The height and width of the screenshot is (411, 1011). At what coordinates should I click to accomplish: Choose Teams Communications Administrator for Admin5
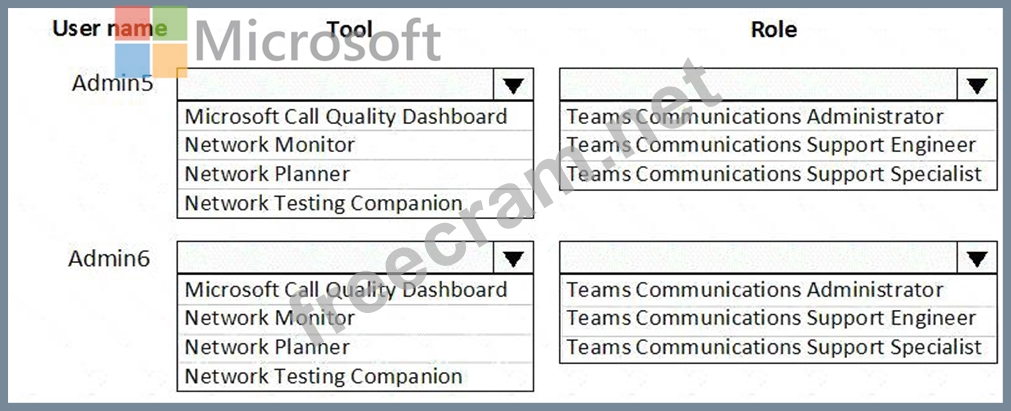[755, 117]
